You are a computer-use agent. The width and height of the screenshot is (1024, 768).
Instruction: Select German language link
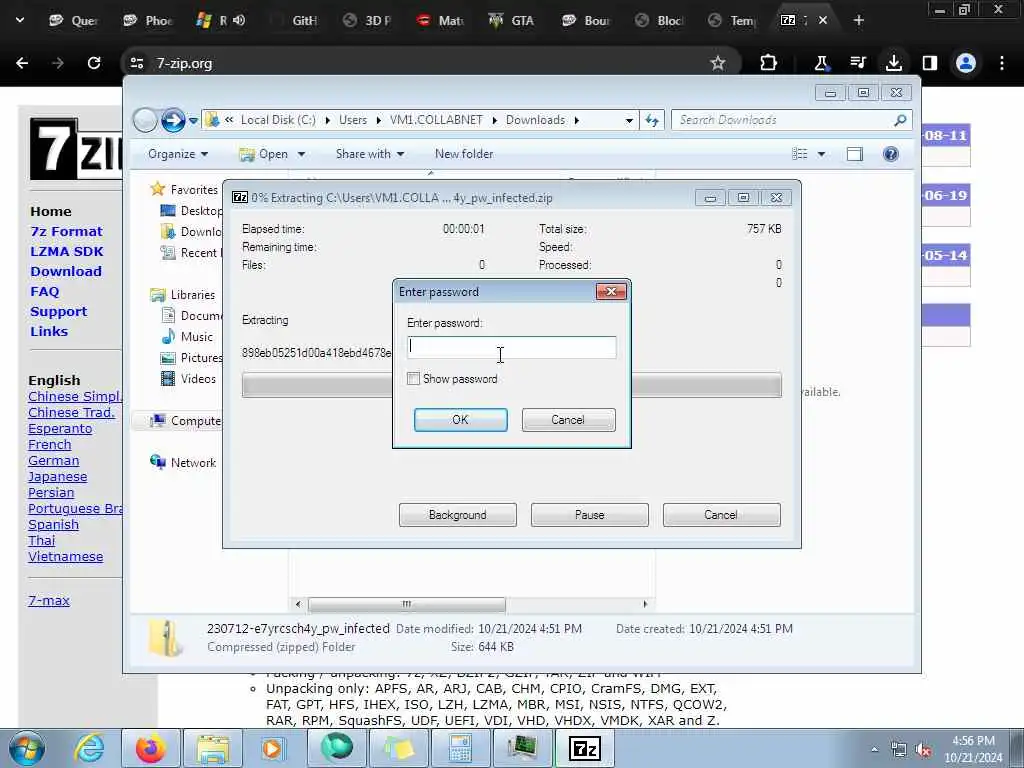point(54,460)
